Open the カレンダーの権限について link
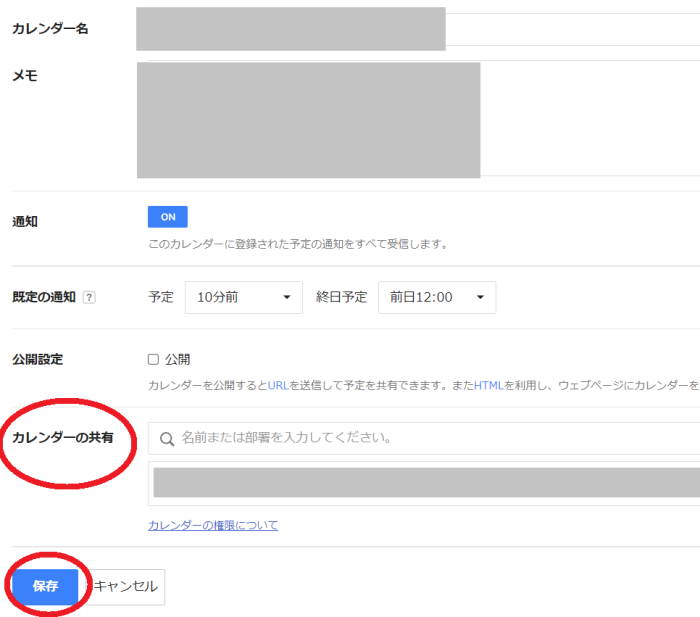700x617 pixels. [x=213, y=525]
